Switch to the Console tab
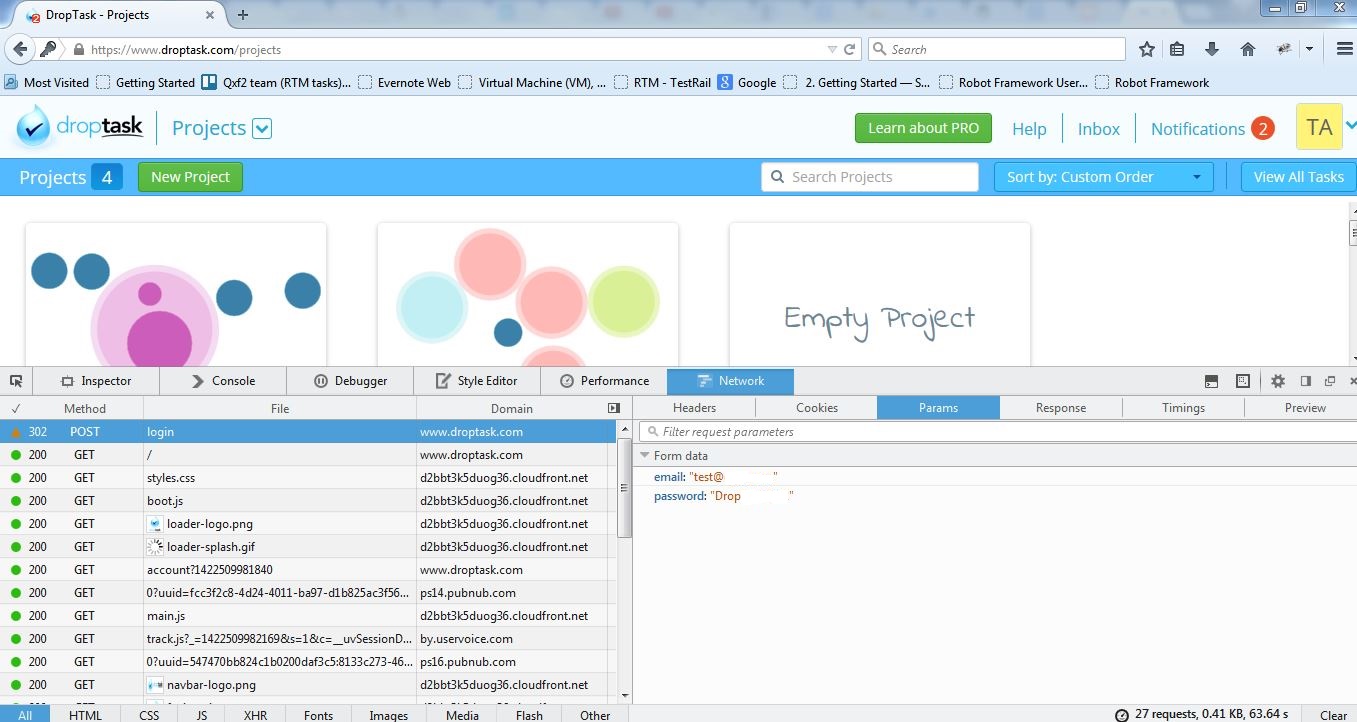Screen dimensions: 1357x722 click(223, 381)
